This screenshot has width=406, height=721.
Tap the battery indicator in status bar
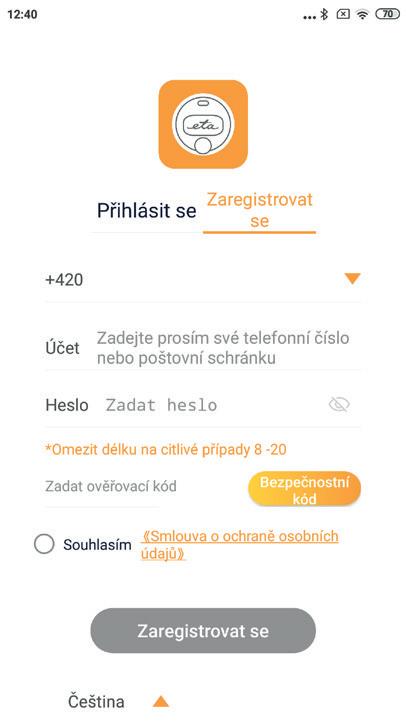(388, 14)
